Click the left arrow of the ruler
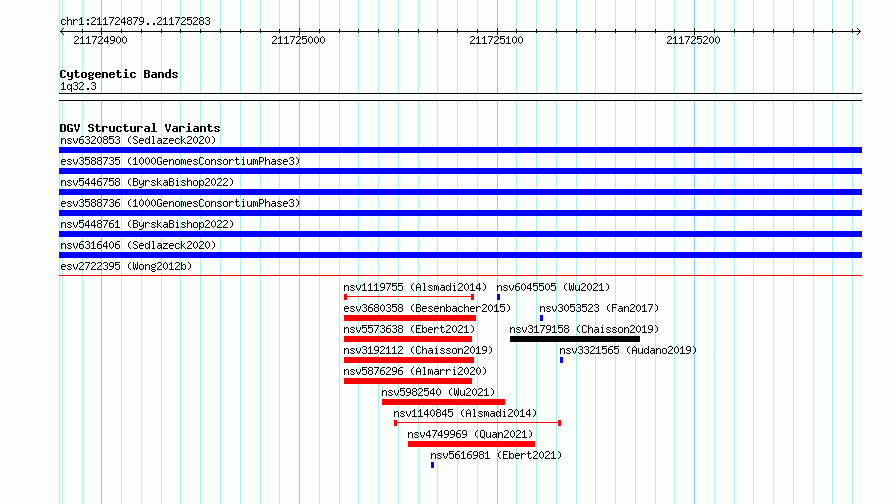 (x=62, y=32)
